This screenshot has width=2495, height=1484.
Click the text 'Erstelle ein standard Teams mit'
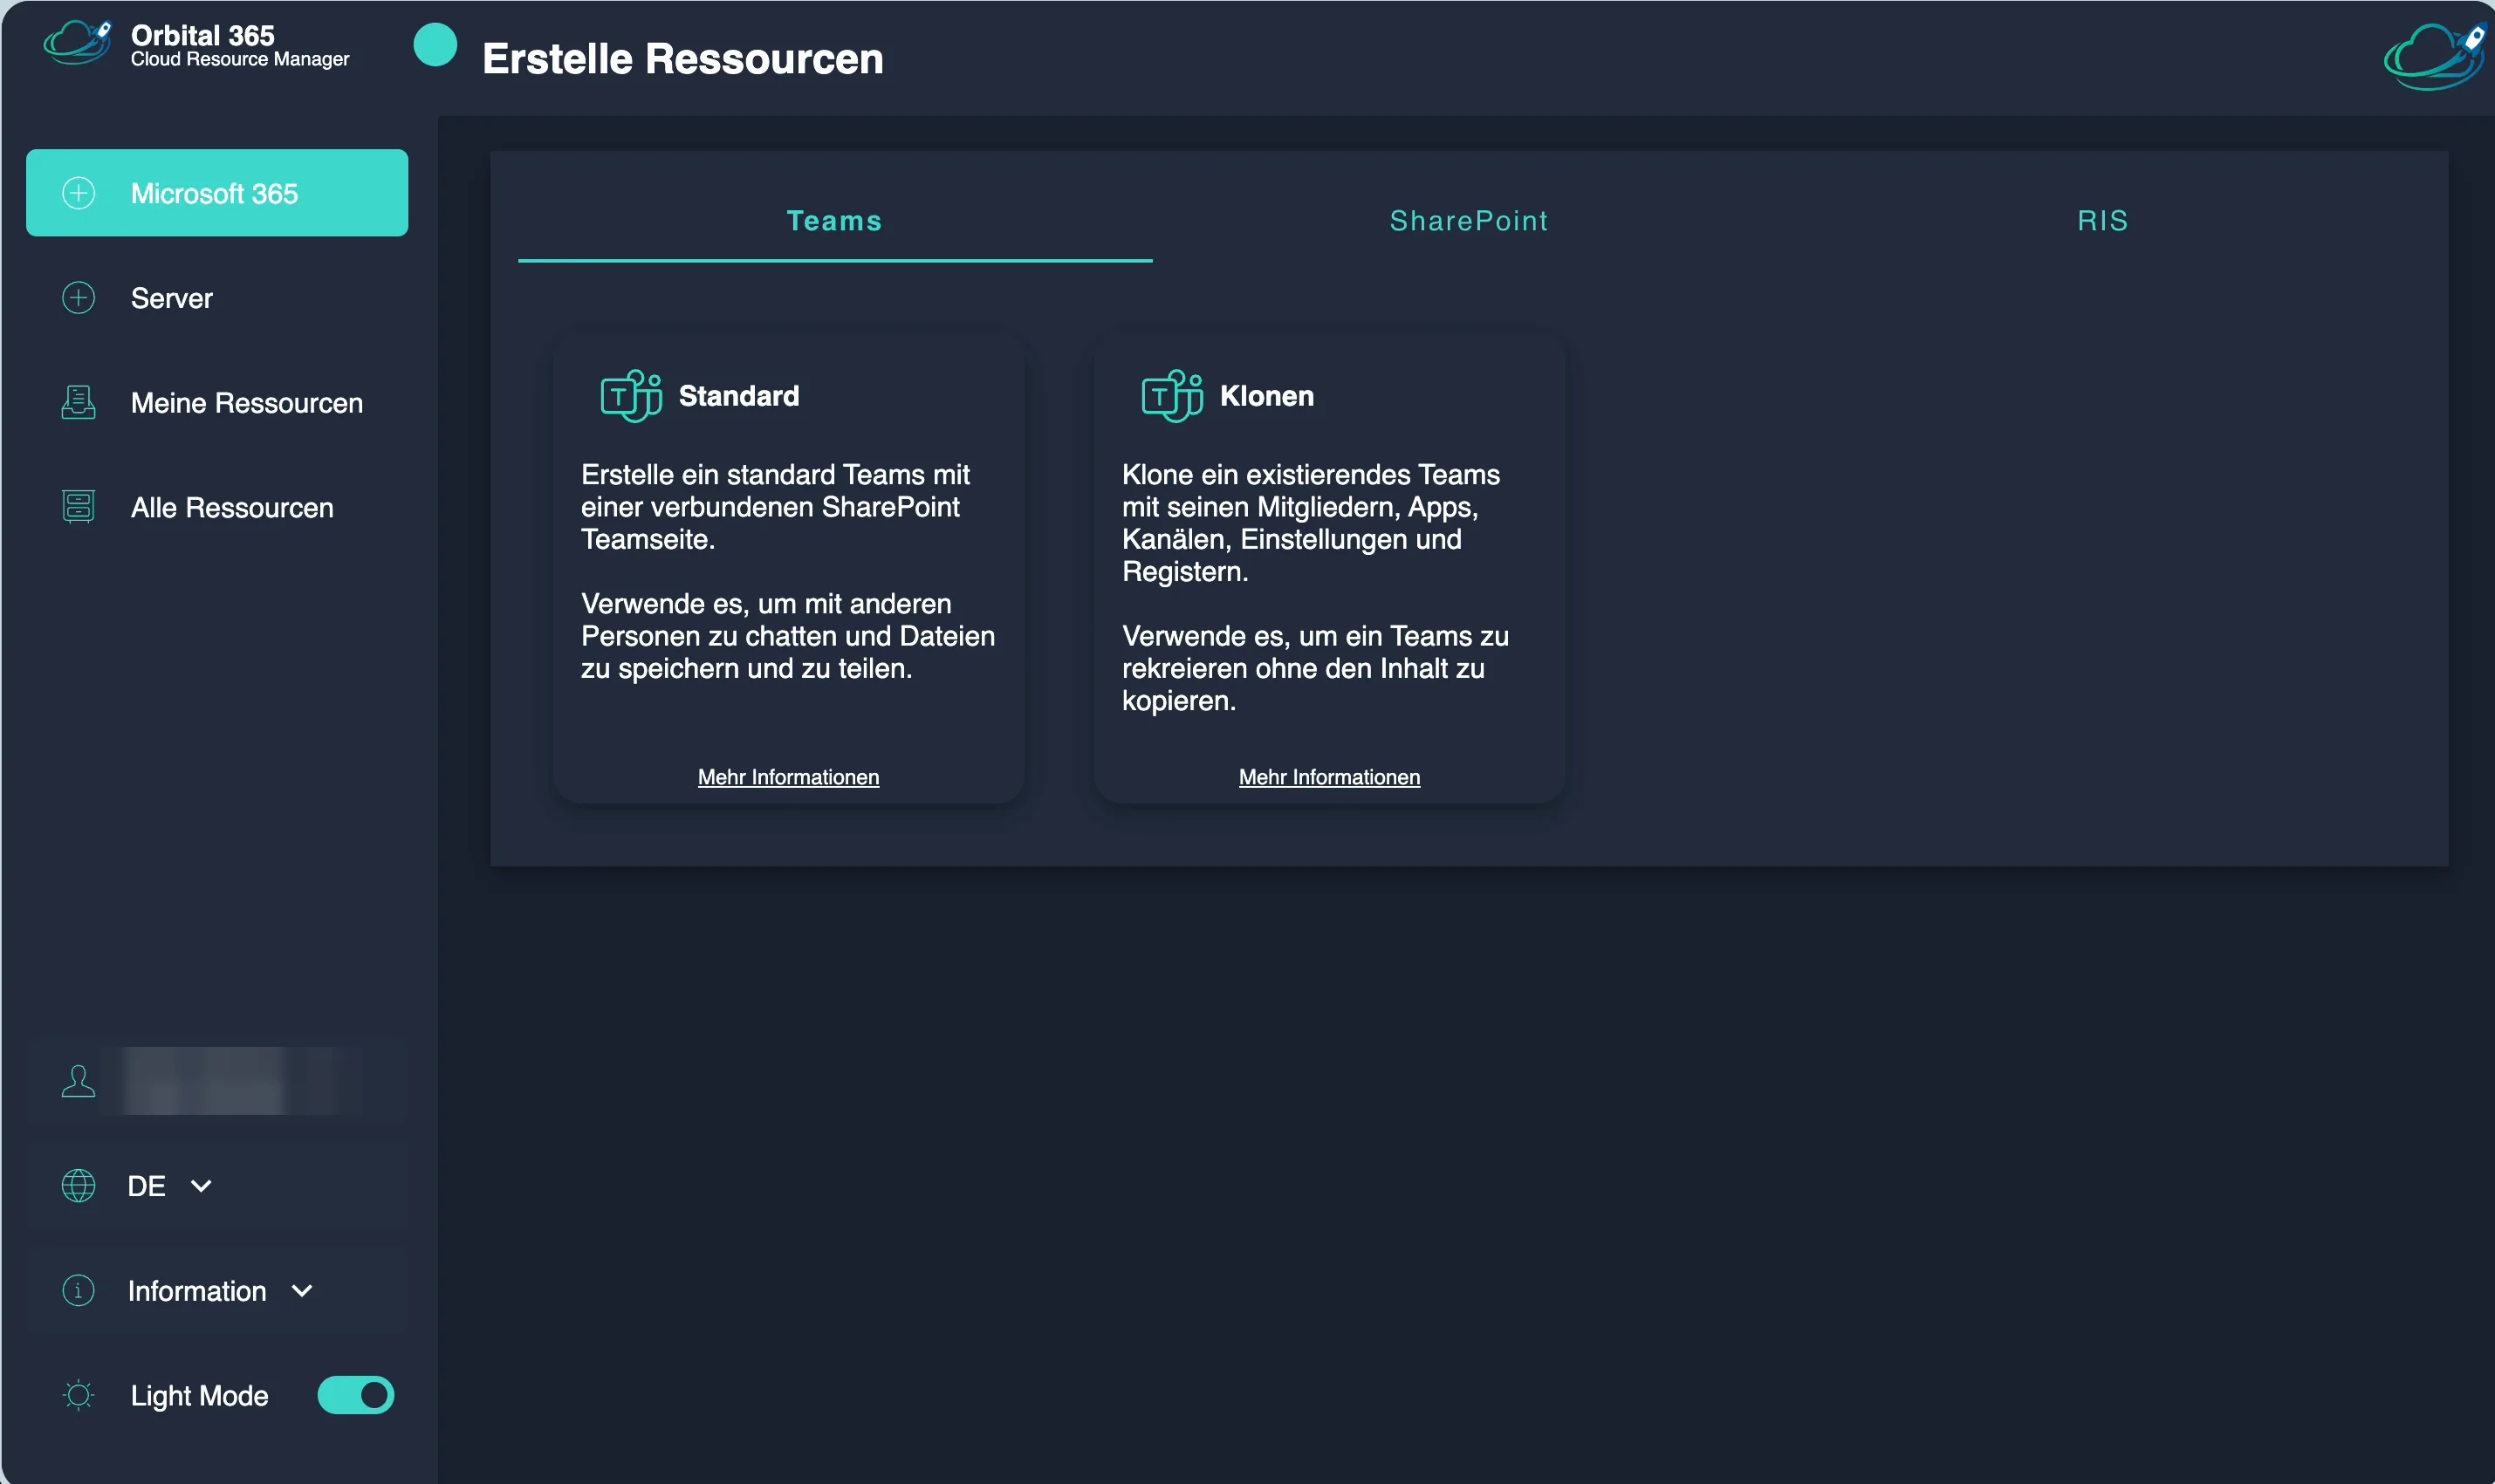click(776, 474)
